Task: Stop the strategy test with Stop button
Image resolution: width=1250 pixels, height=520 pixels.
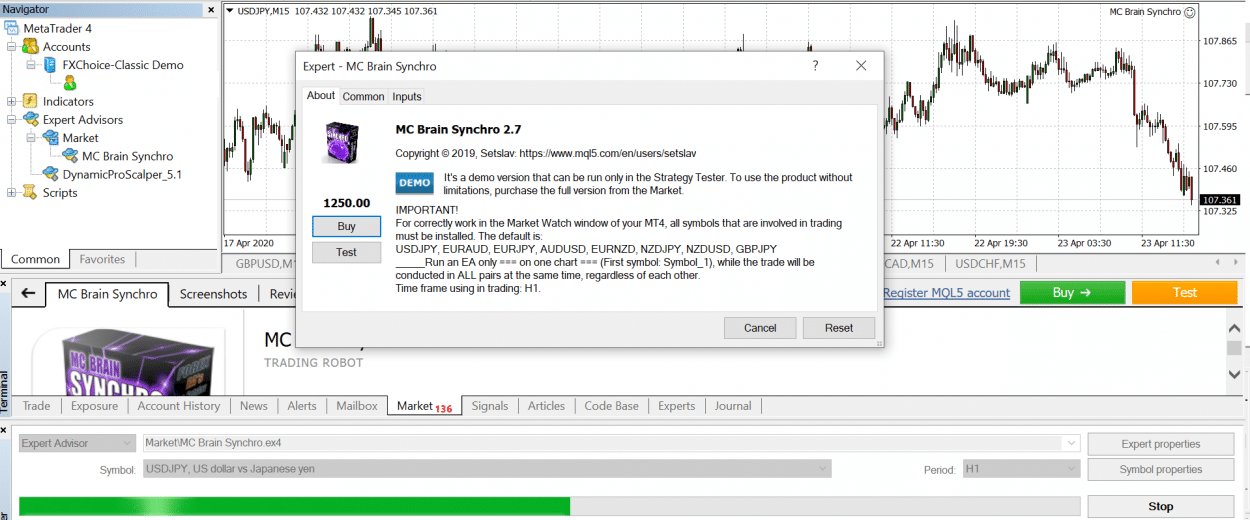Action: (1161, 507)
